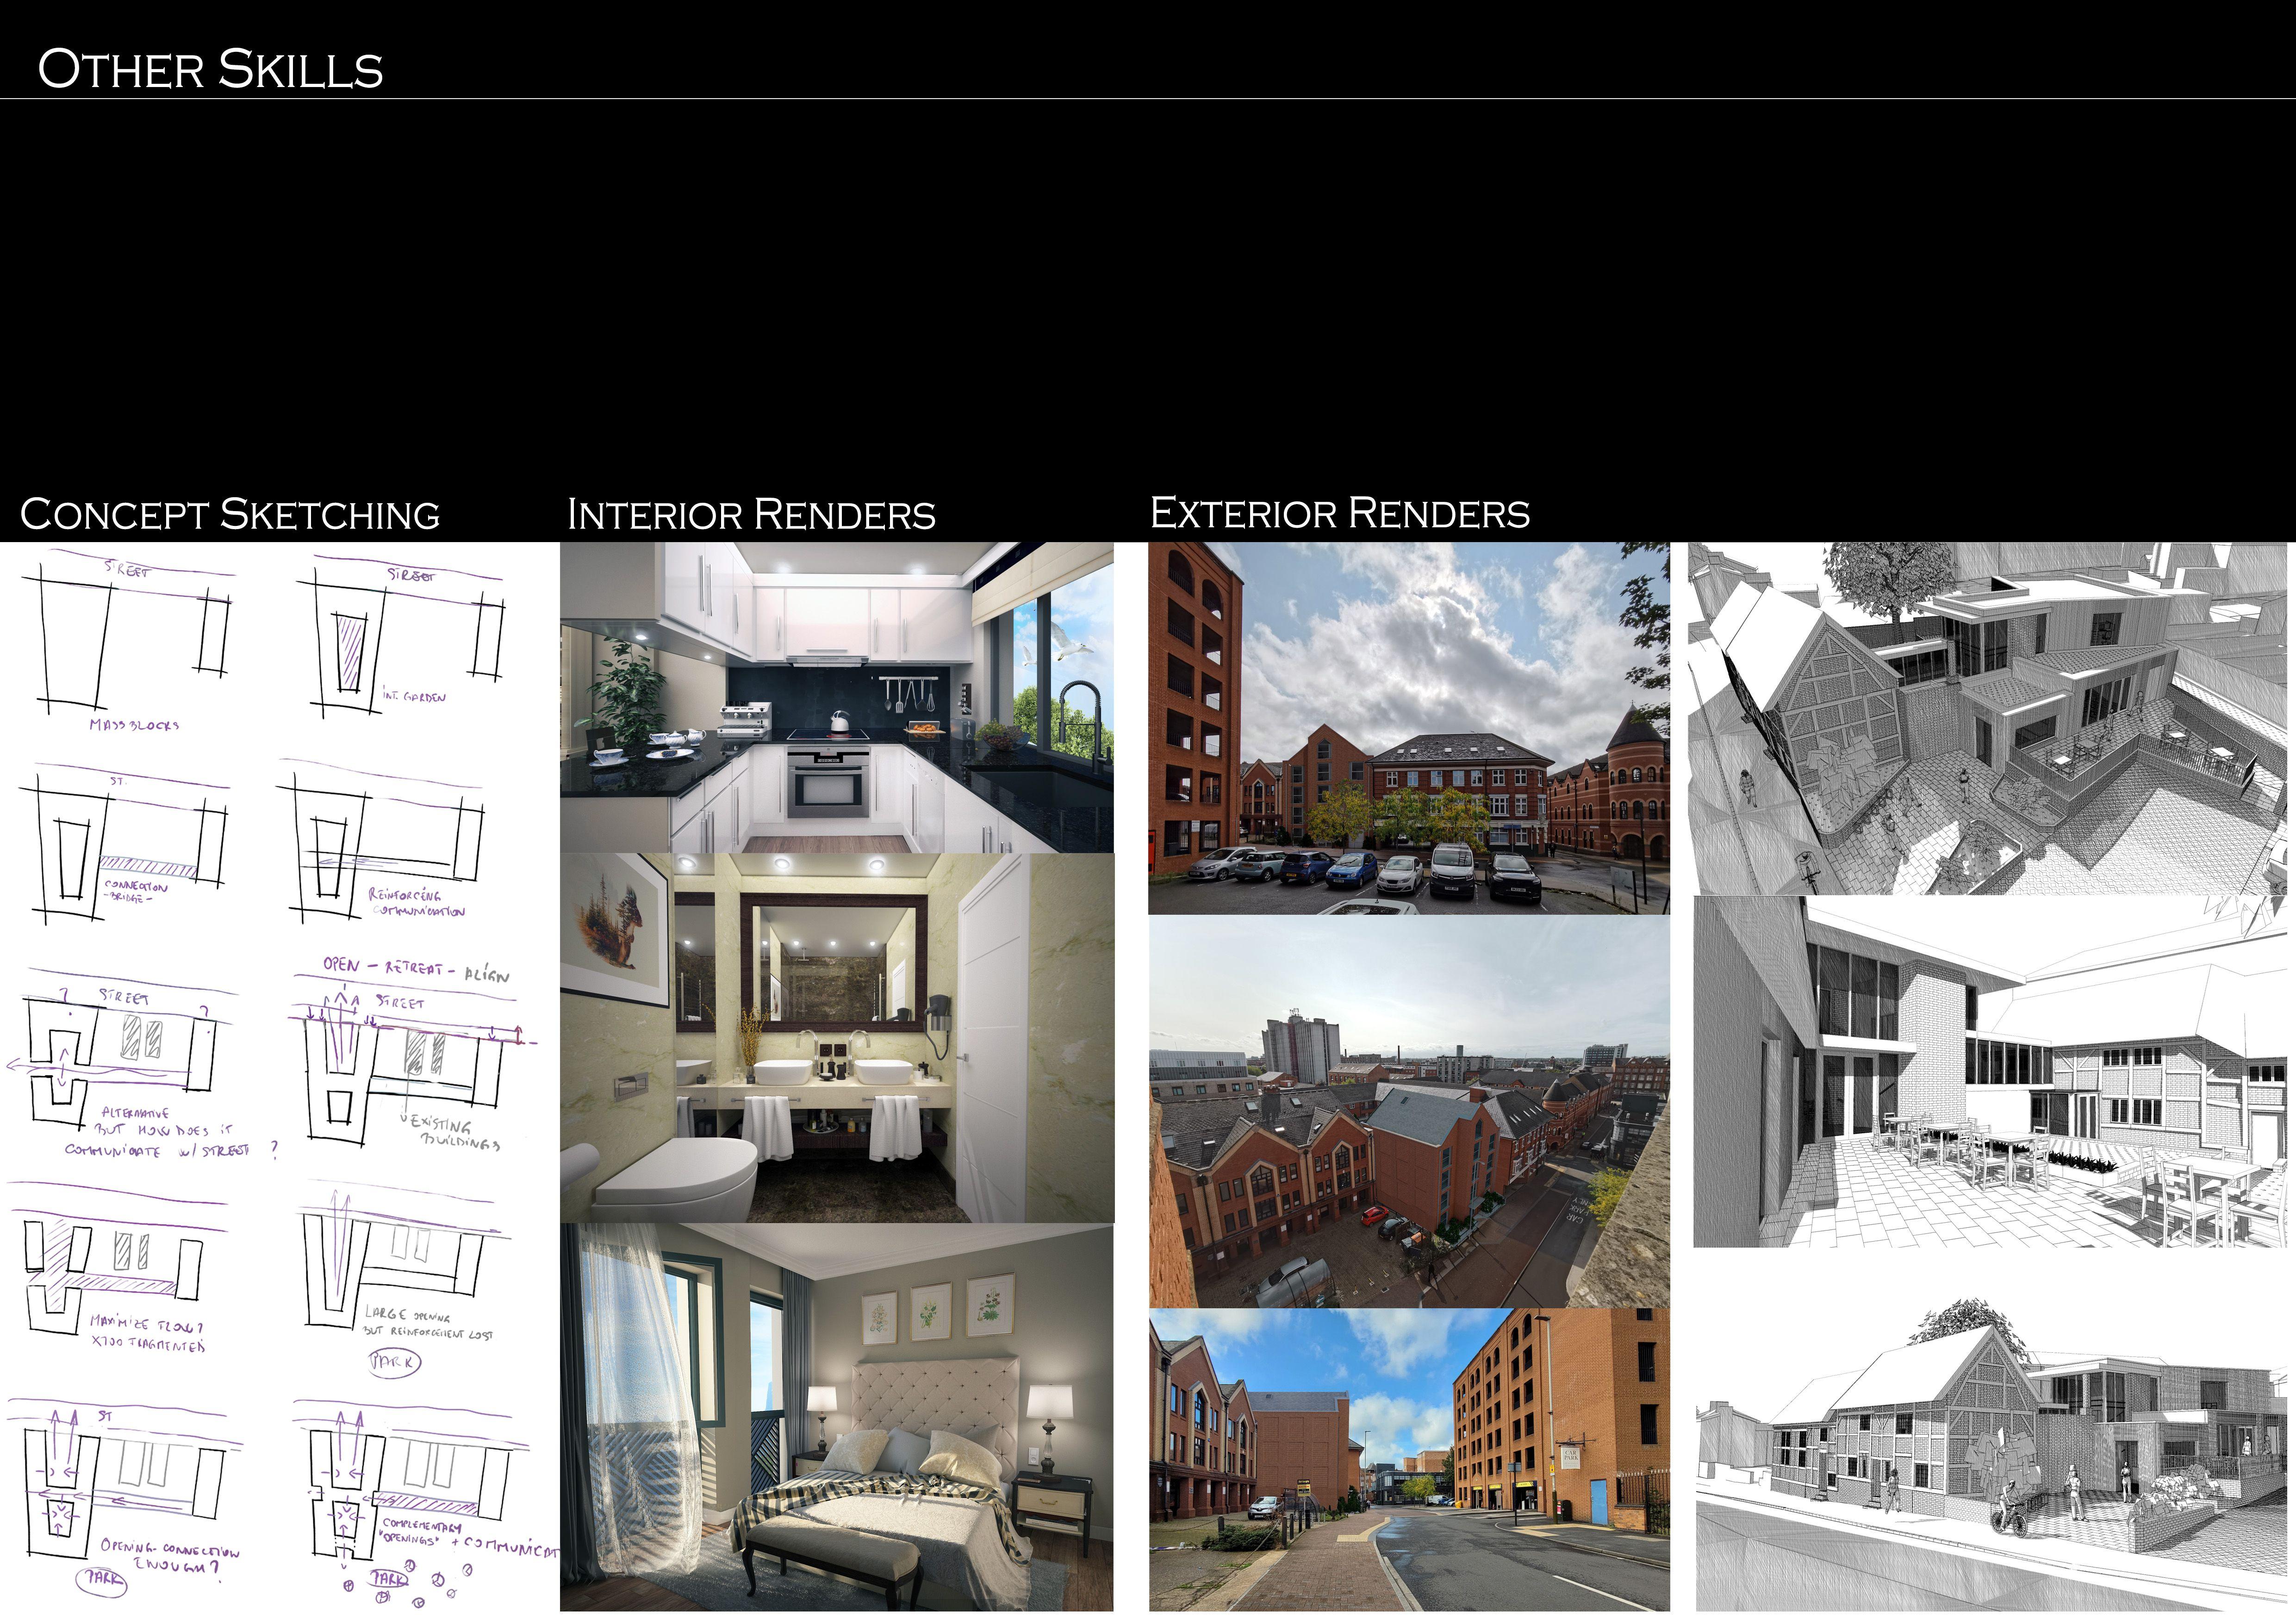
Task: Open the bedroom interior render
Action: pyautogui.click(x=836, y=1416)
